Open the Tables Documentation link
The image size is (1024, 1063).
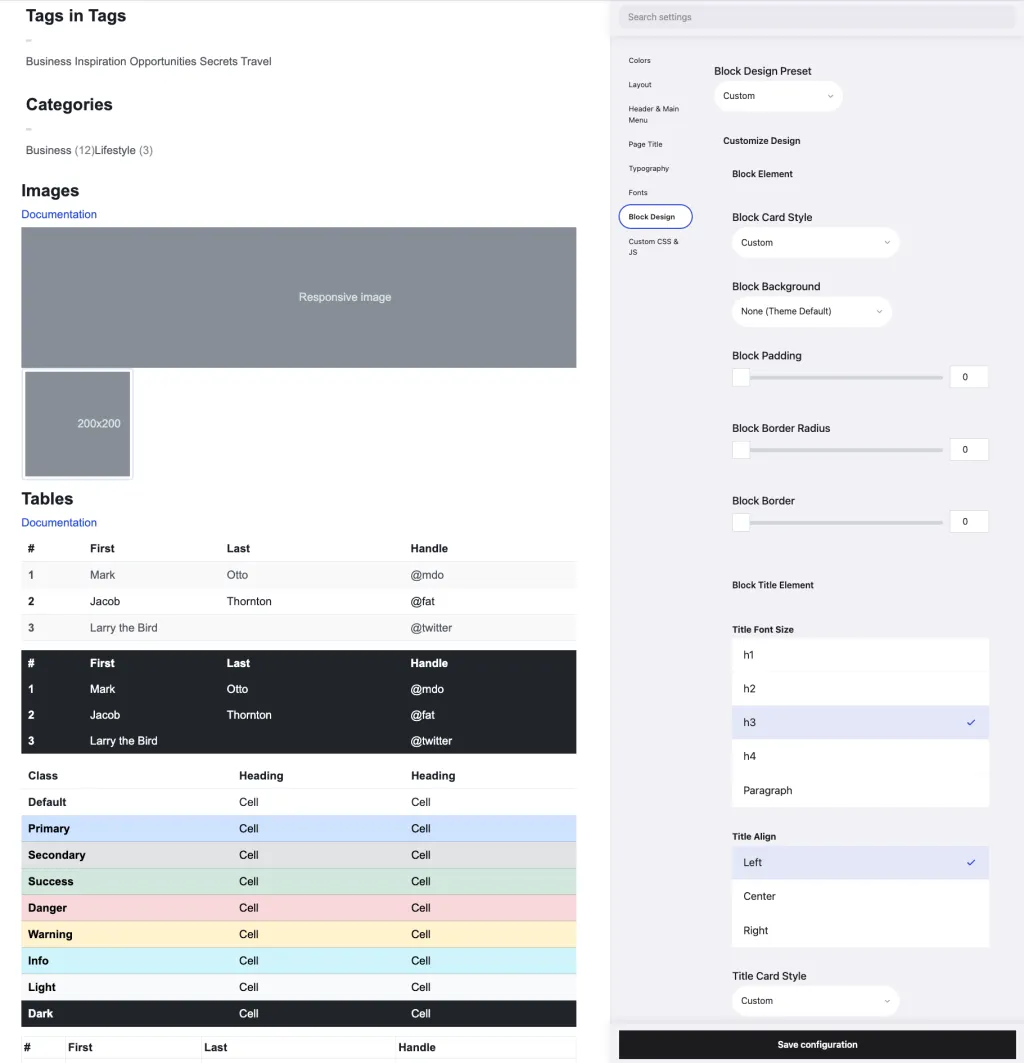[59, 522]
